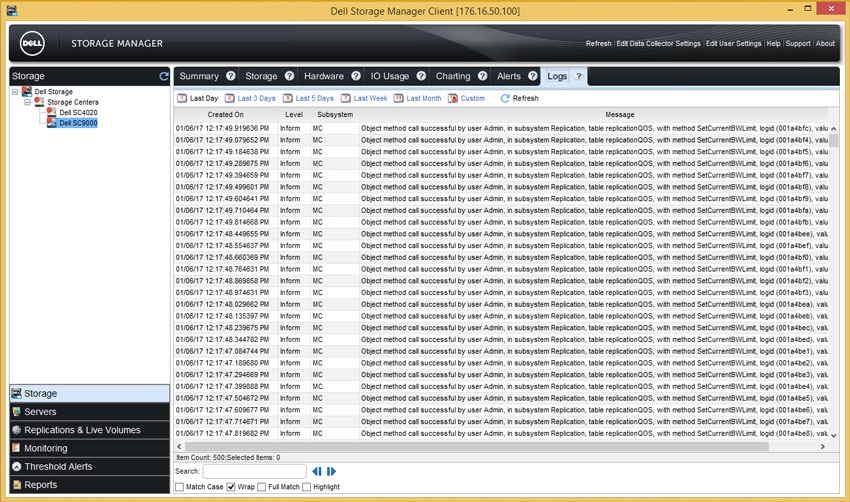The image size is (850, 502).
Task: Click the vertical scrollbar up arrow of logs
Action: coord(834,128)
